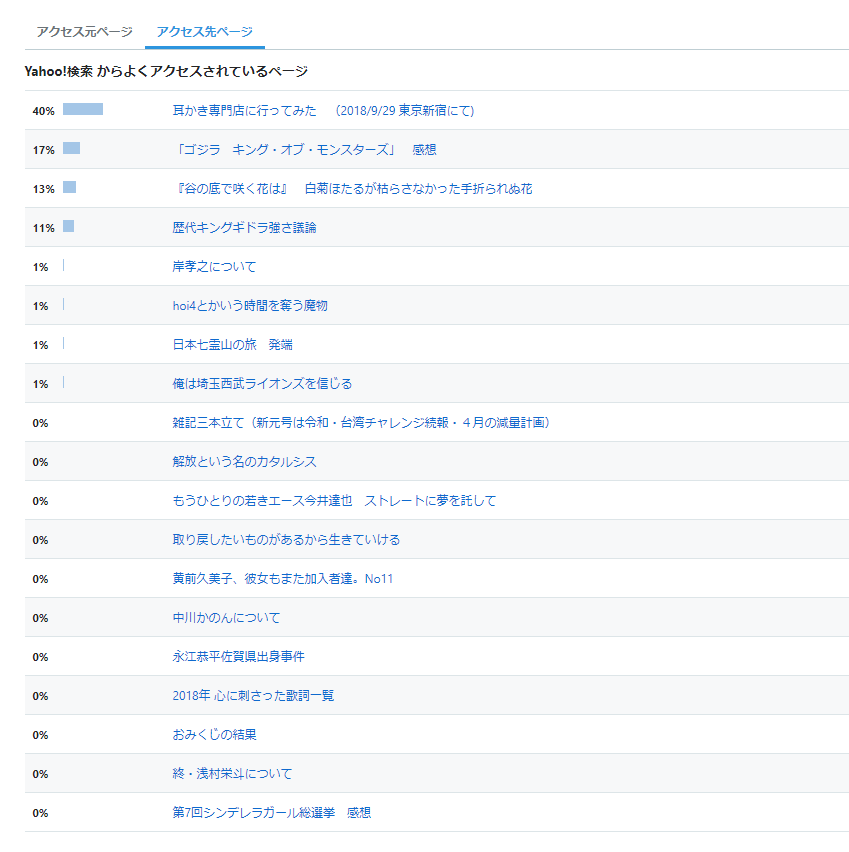Open 終・浅村栄斗について link
The image size is (849, 852).
pos(232,774)
